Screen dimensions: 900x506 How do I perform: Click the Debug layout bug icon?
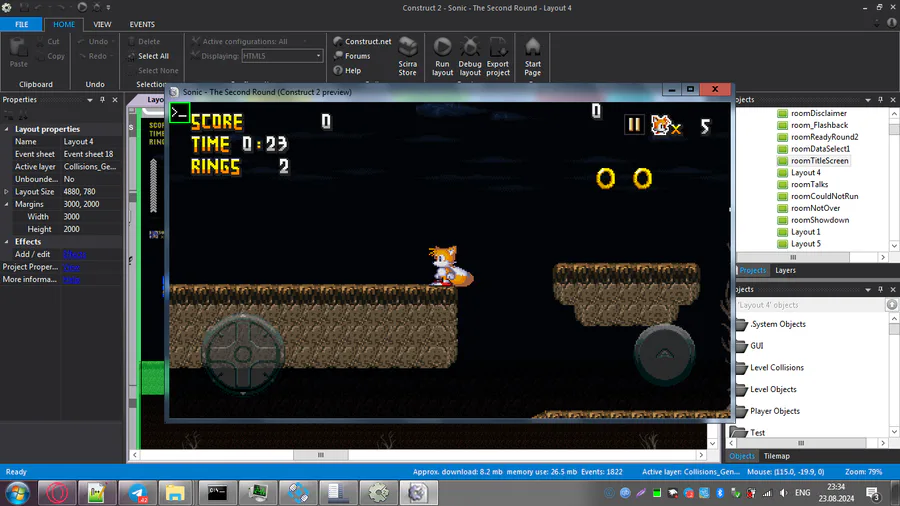[x=470, y=47]
